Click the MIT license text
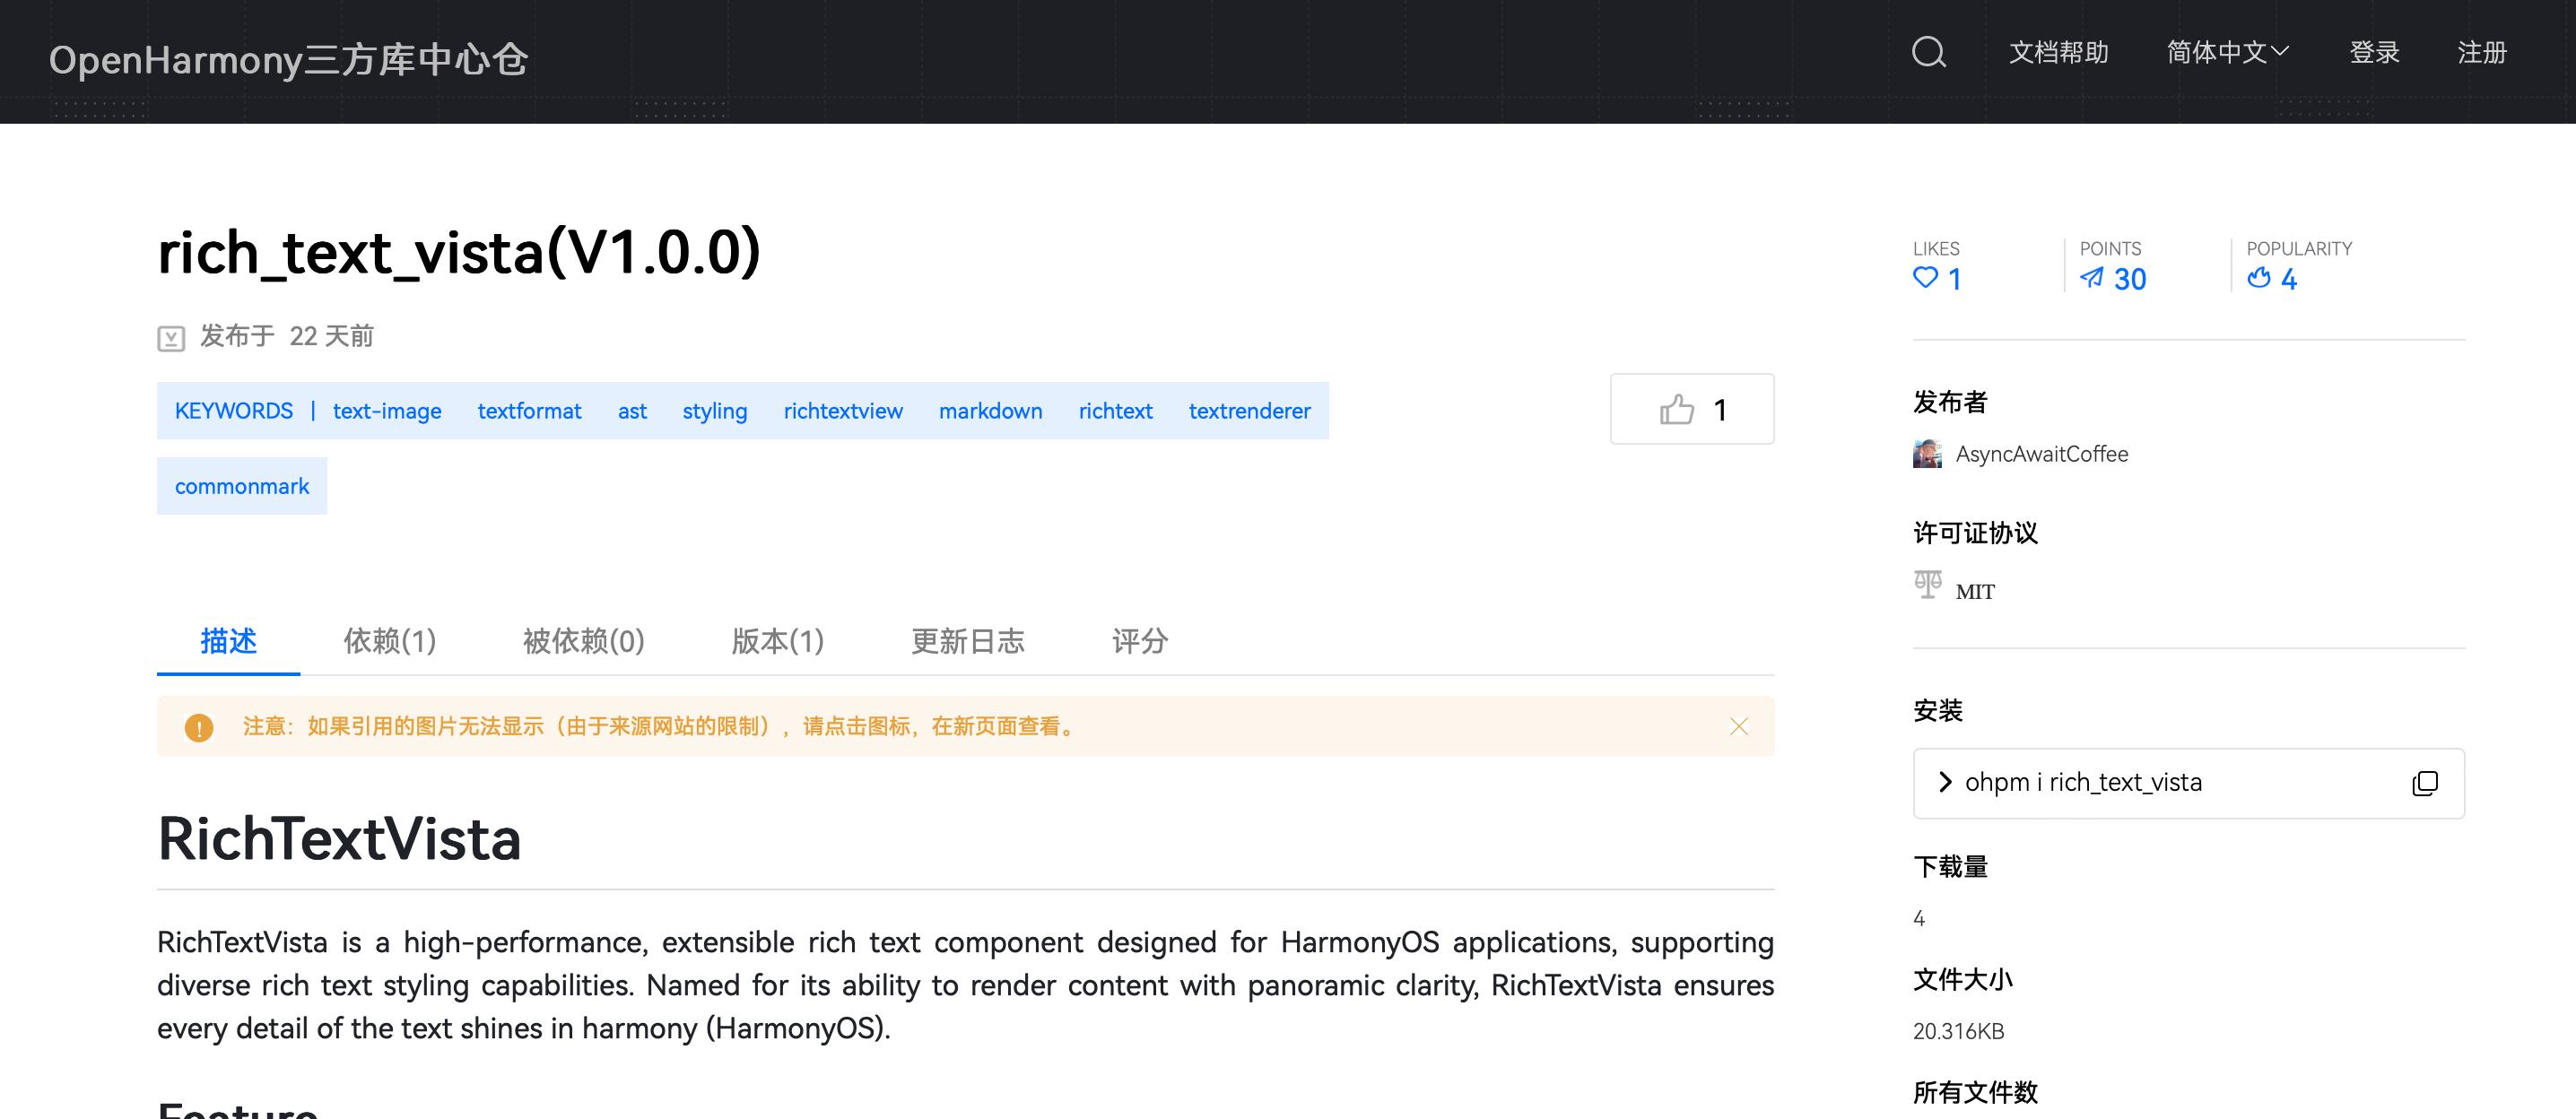This screenshot has height=1119, width=2576. coord(1975,592)
